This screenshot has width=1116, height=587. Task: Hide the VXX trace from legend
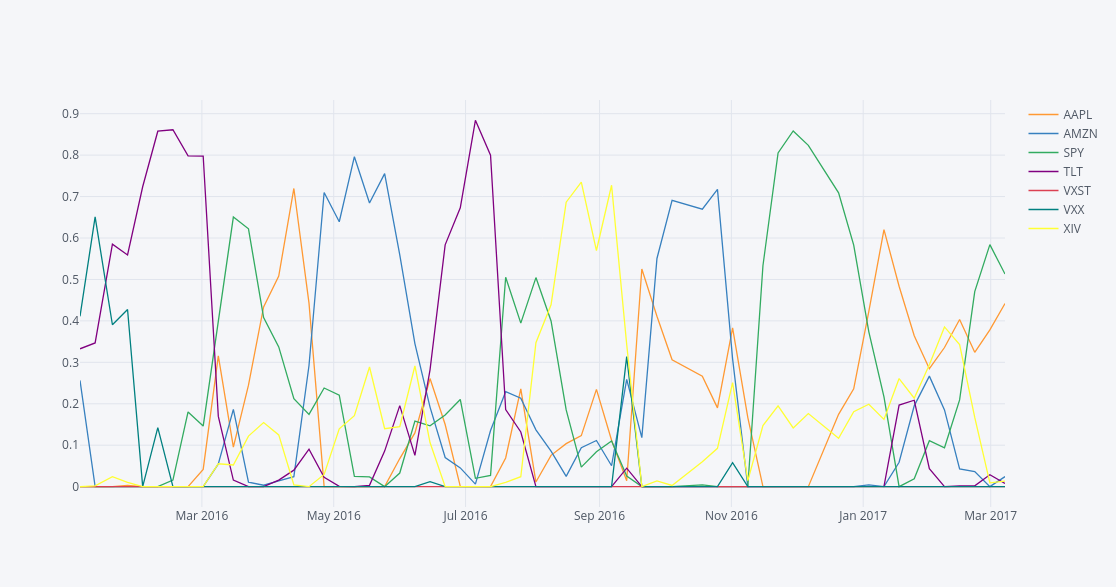click(x=1074, y=210)
